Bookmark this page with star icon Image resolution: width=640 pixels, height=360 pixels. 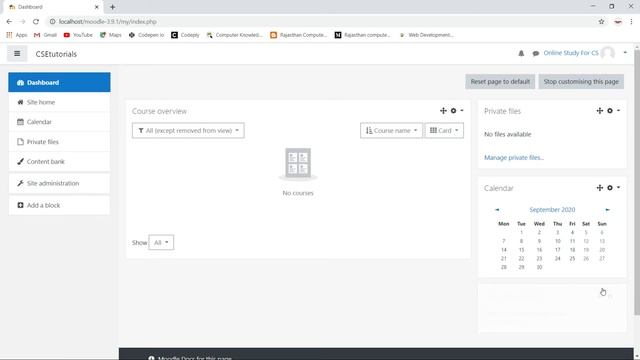click(x=601, y=22)
